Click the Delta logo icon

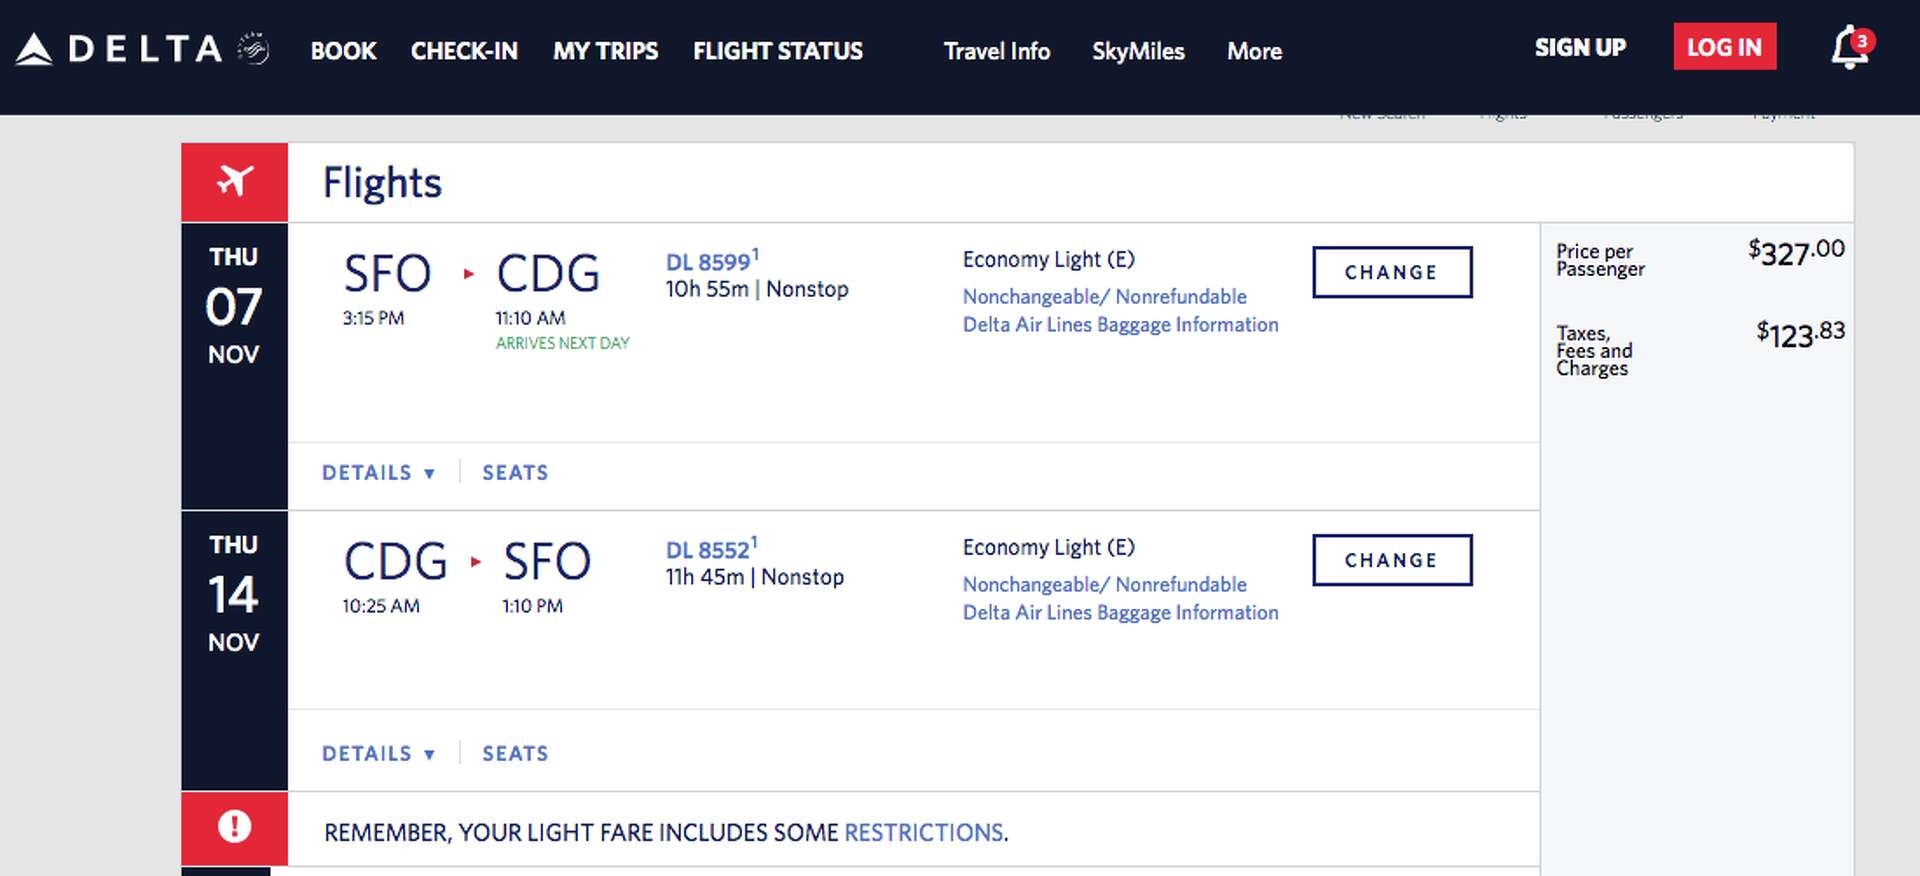click(34, 49)
